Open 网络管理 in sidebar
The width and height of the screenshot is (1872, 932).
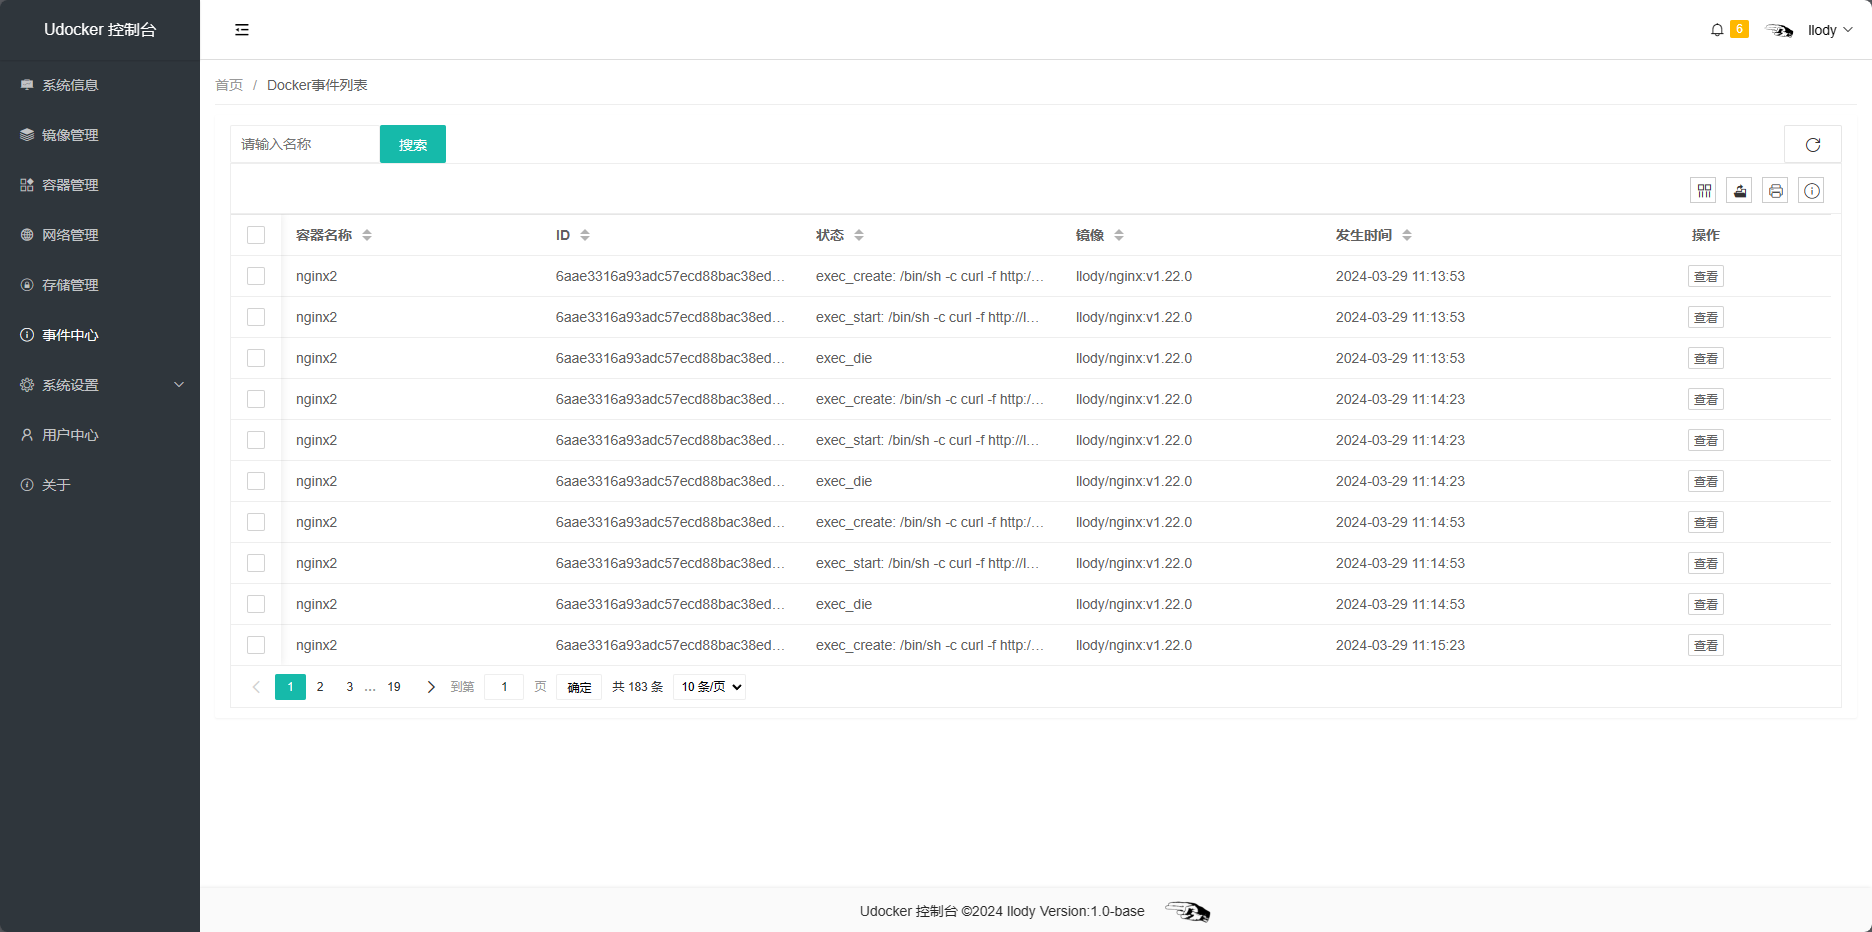point(100,235)
